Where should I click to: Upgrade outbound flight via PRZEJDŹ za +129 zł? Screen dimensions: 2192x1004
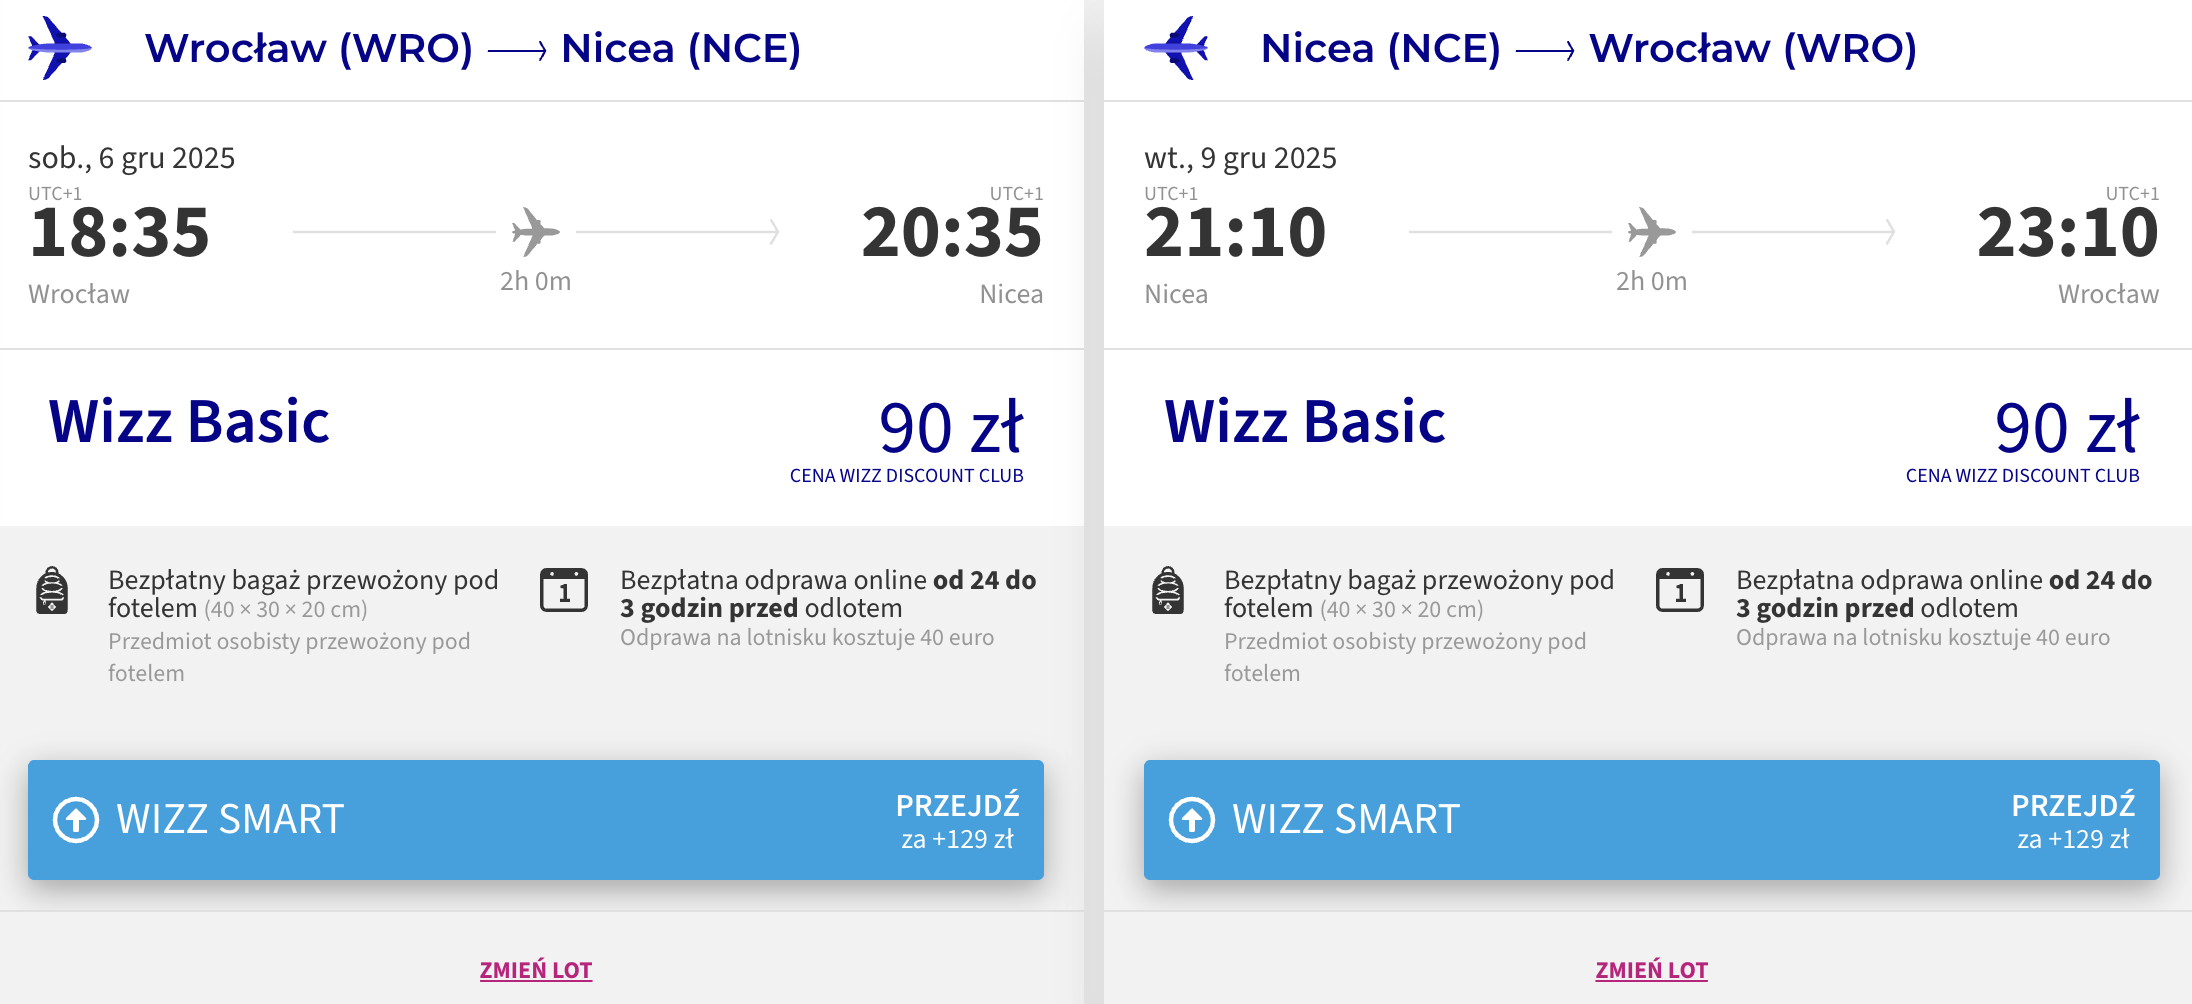click(x=958, y=821)
